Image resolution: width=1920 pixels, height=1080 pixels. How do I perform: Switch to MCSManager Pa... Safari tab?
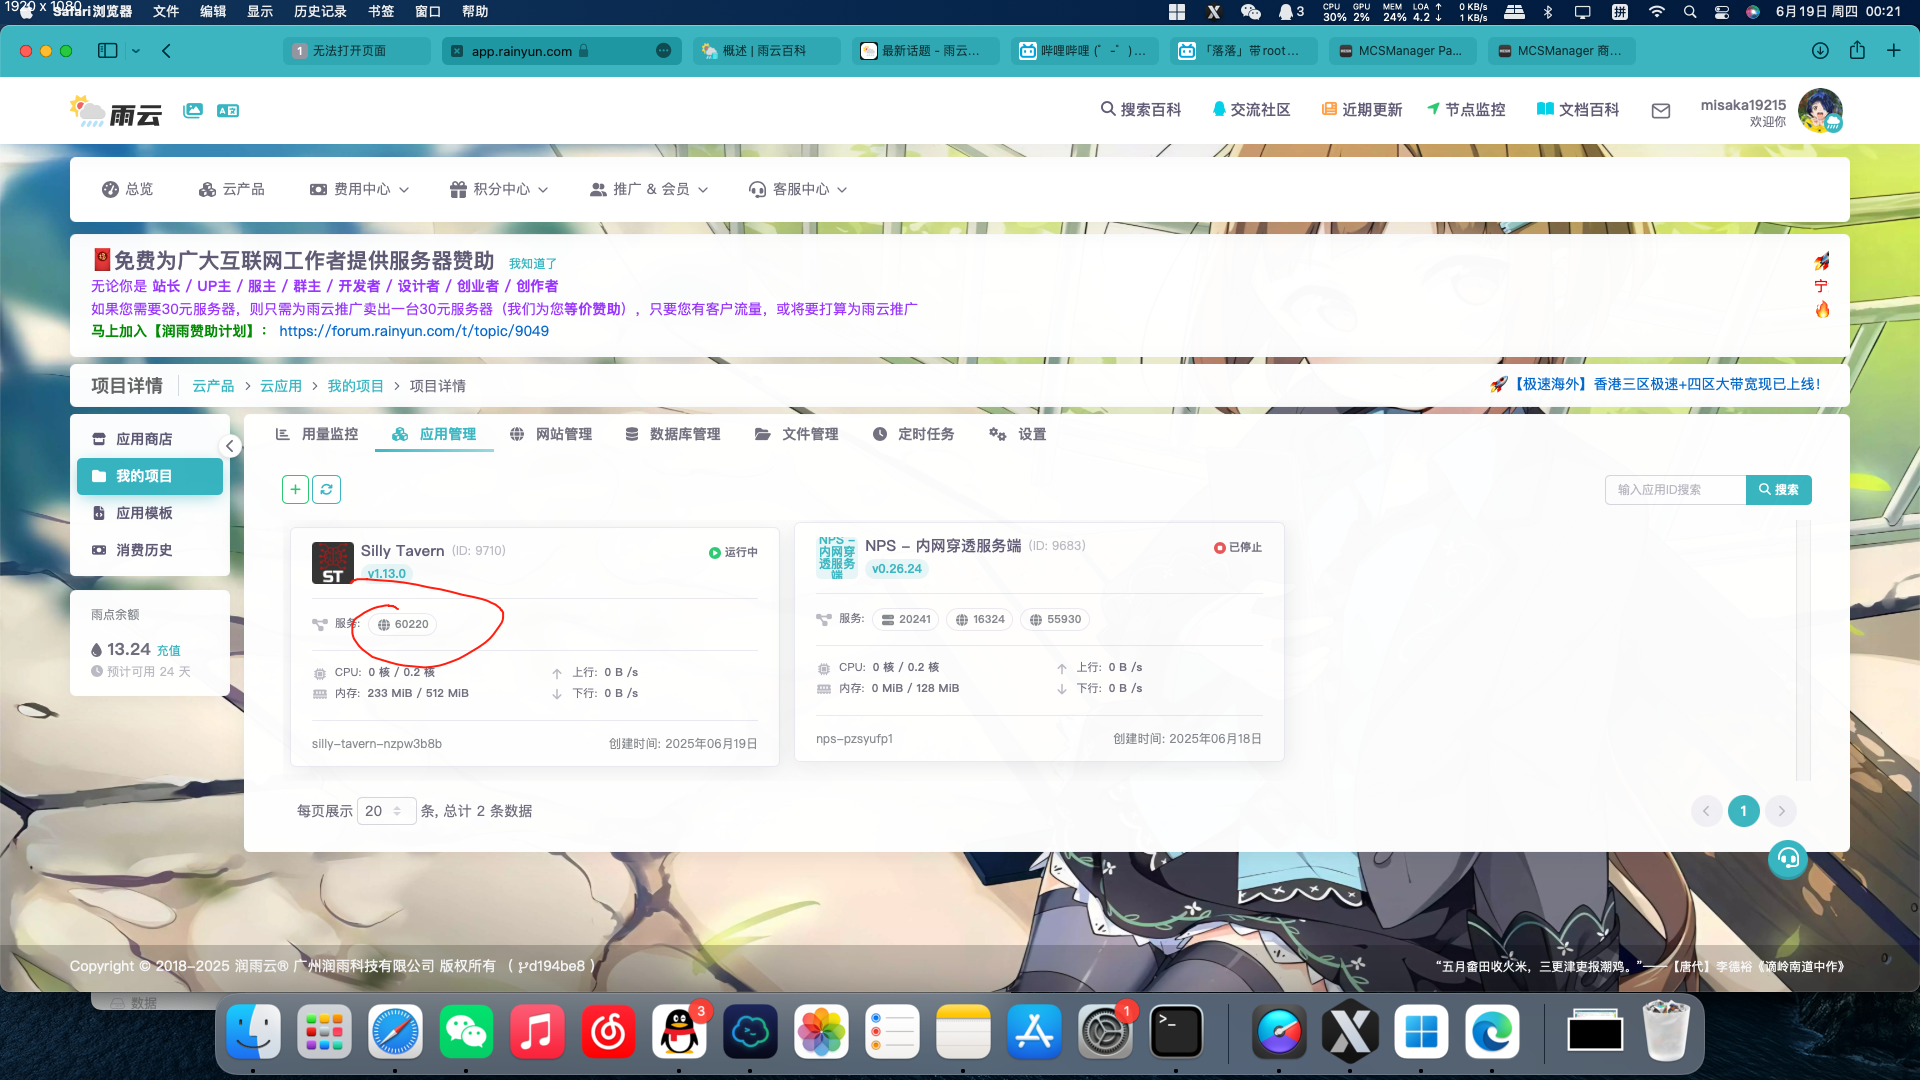pyautogui.click(x=1402, y=50)
